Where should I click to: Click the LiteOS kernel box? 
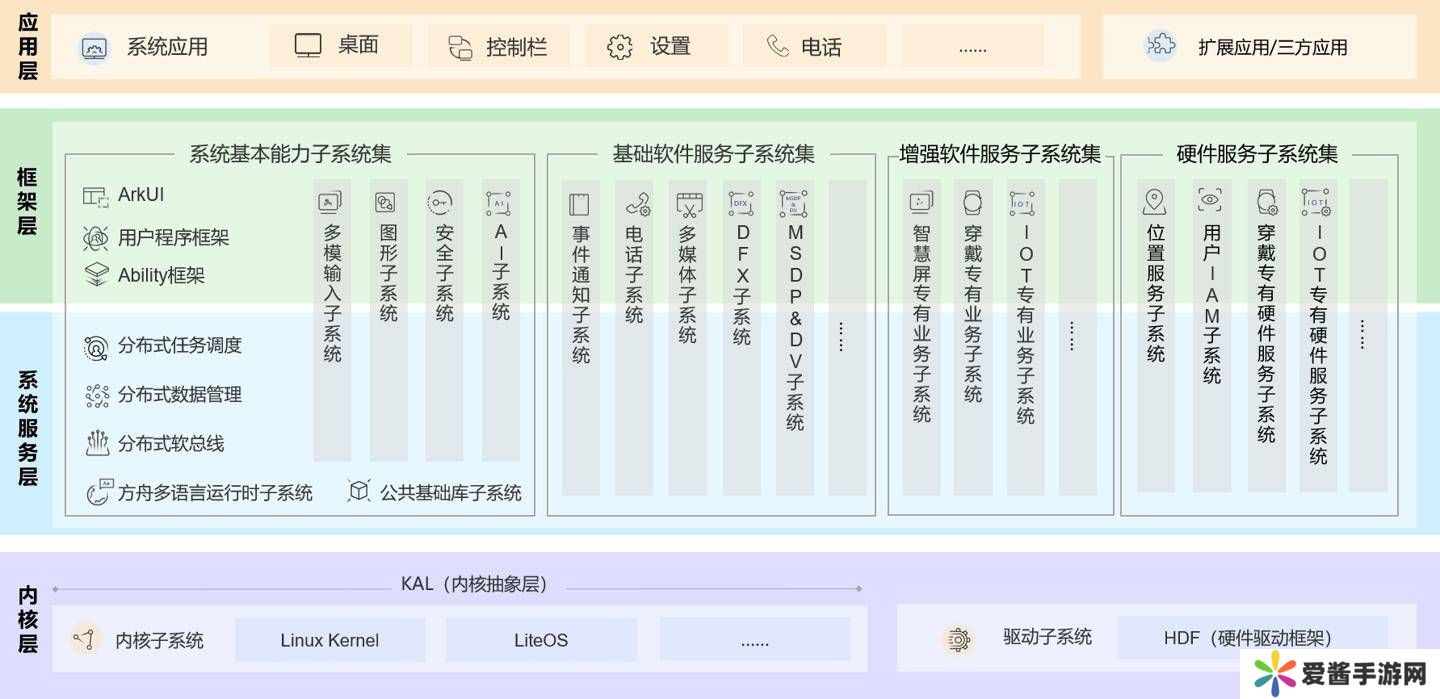point(541,640)
